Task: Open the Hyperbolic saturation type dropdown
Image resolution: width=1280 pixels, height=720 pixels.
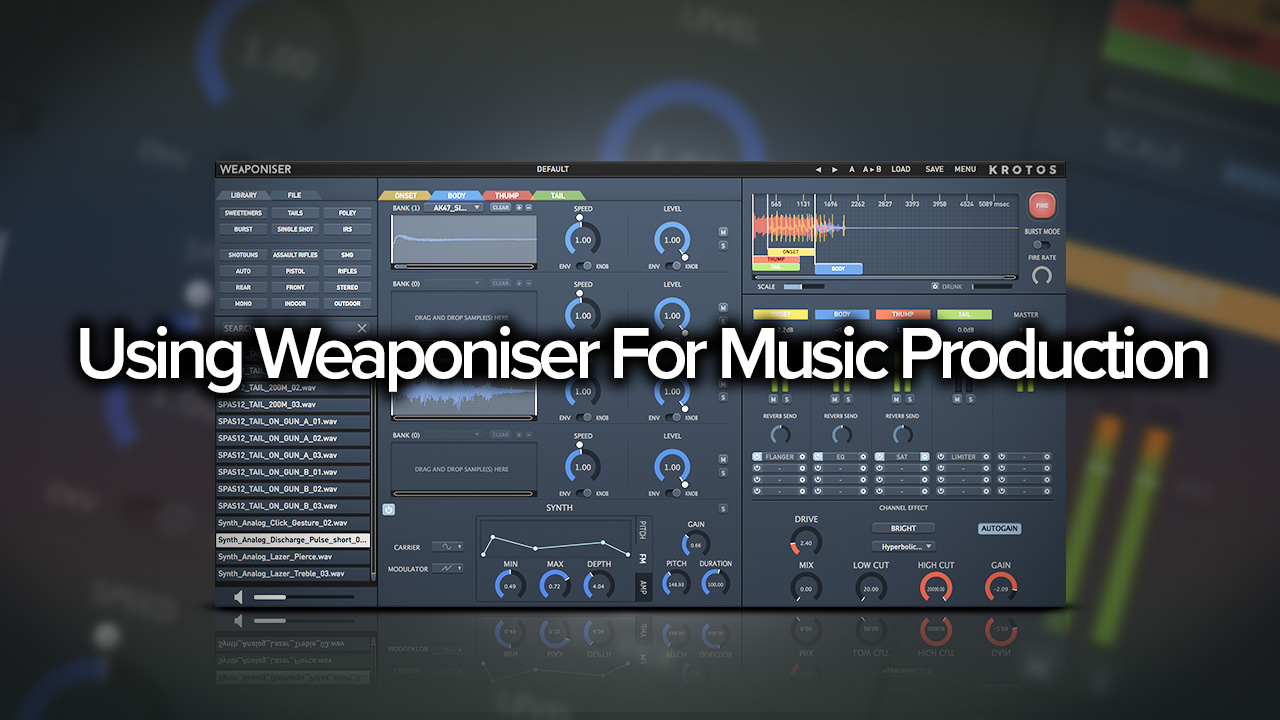Action: point(903,546)
